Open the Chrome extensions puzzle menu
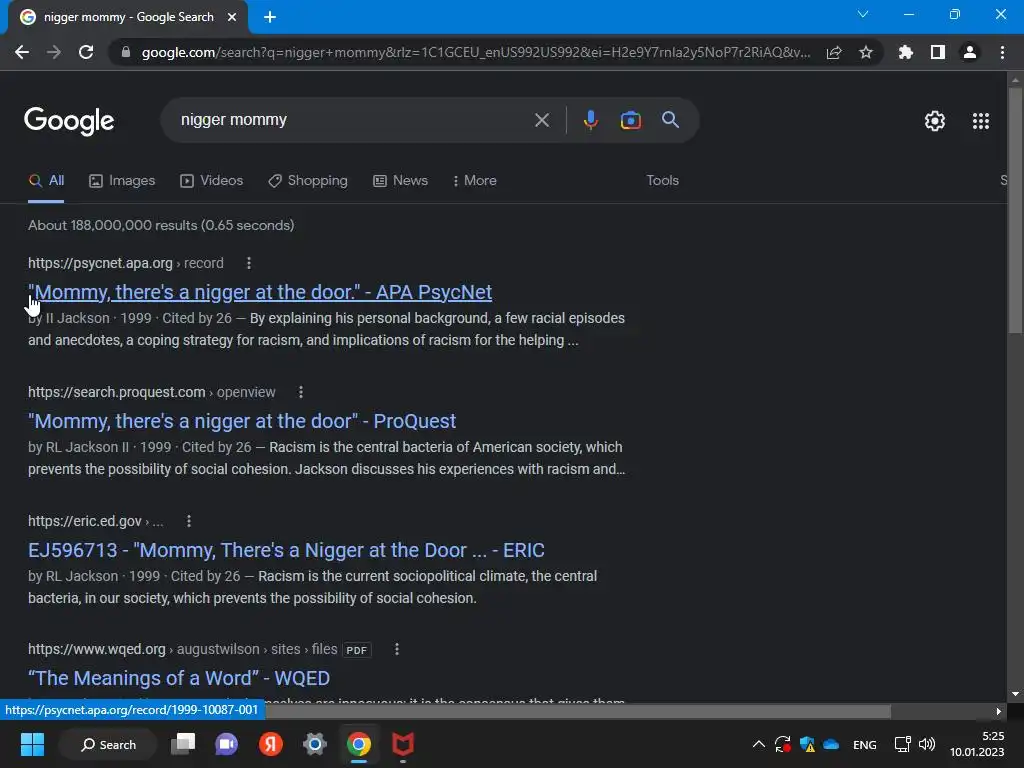Image resolution: width=1024 pixels, height=768 pixels. point(905,52)
